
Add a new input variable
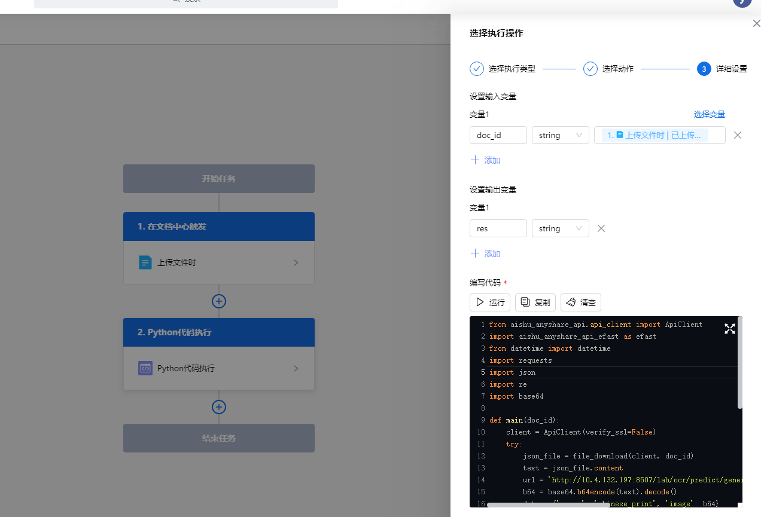pos(486,160)
